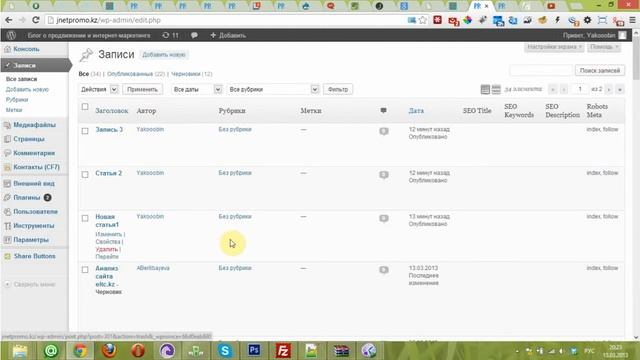Screen dimensions: 640x360
Task: Toggle the select-all checkbox in header
Action: 85,107
